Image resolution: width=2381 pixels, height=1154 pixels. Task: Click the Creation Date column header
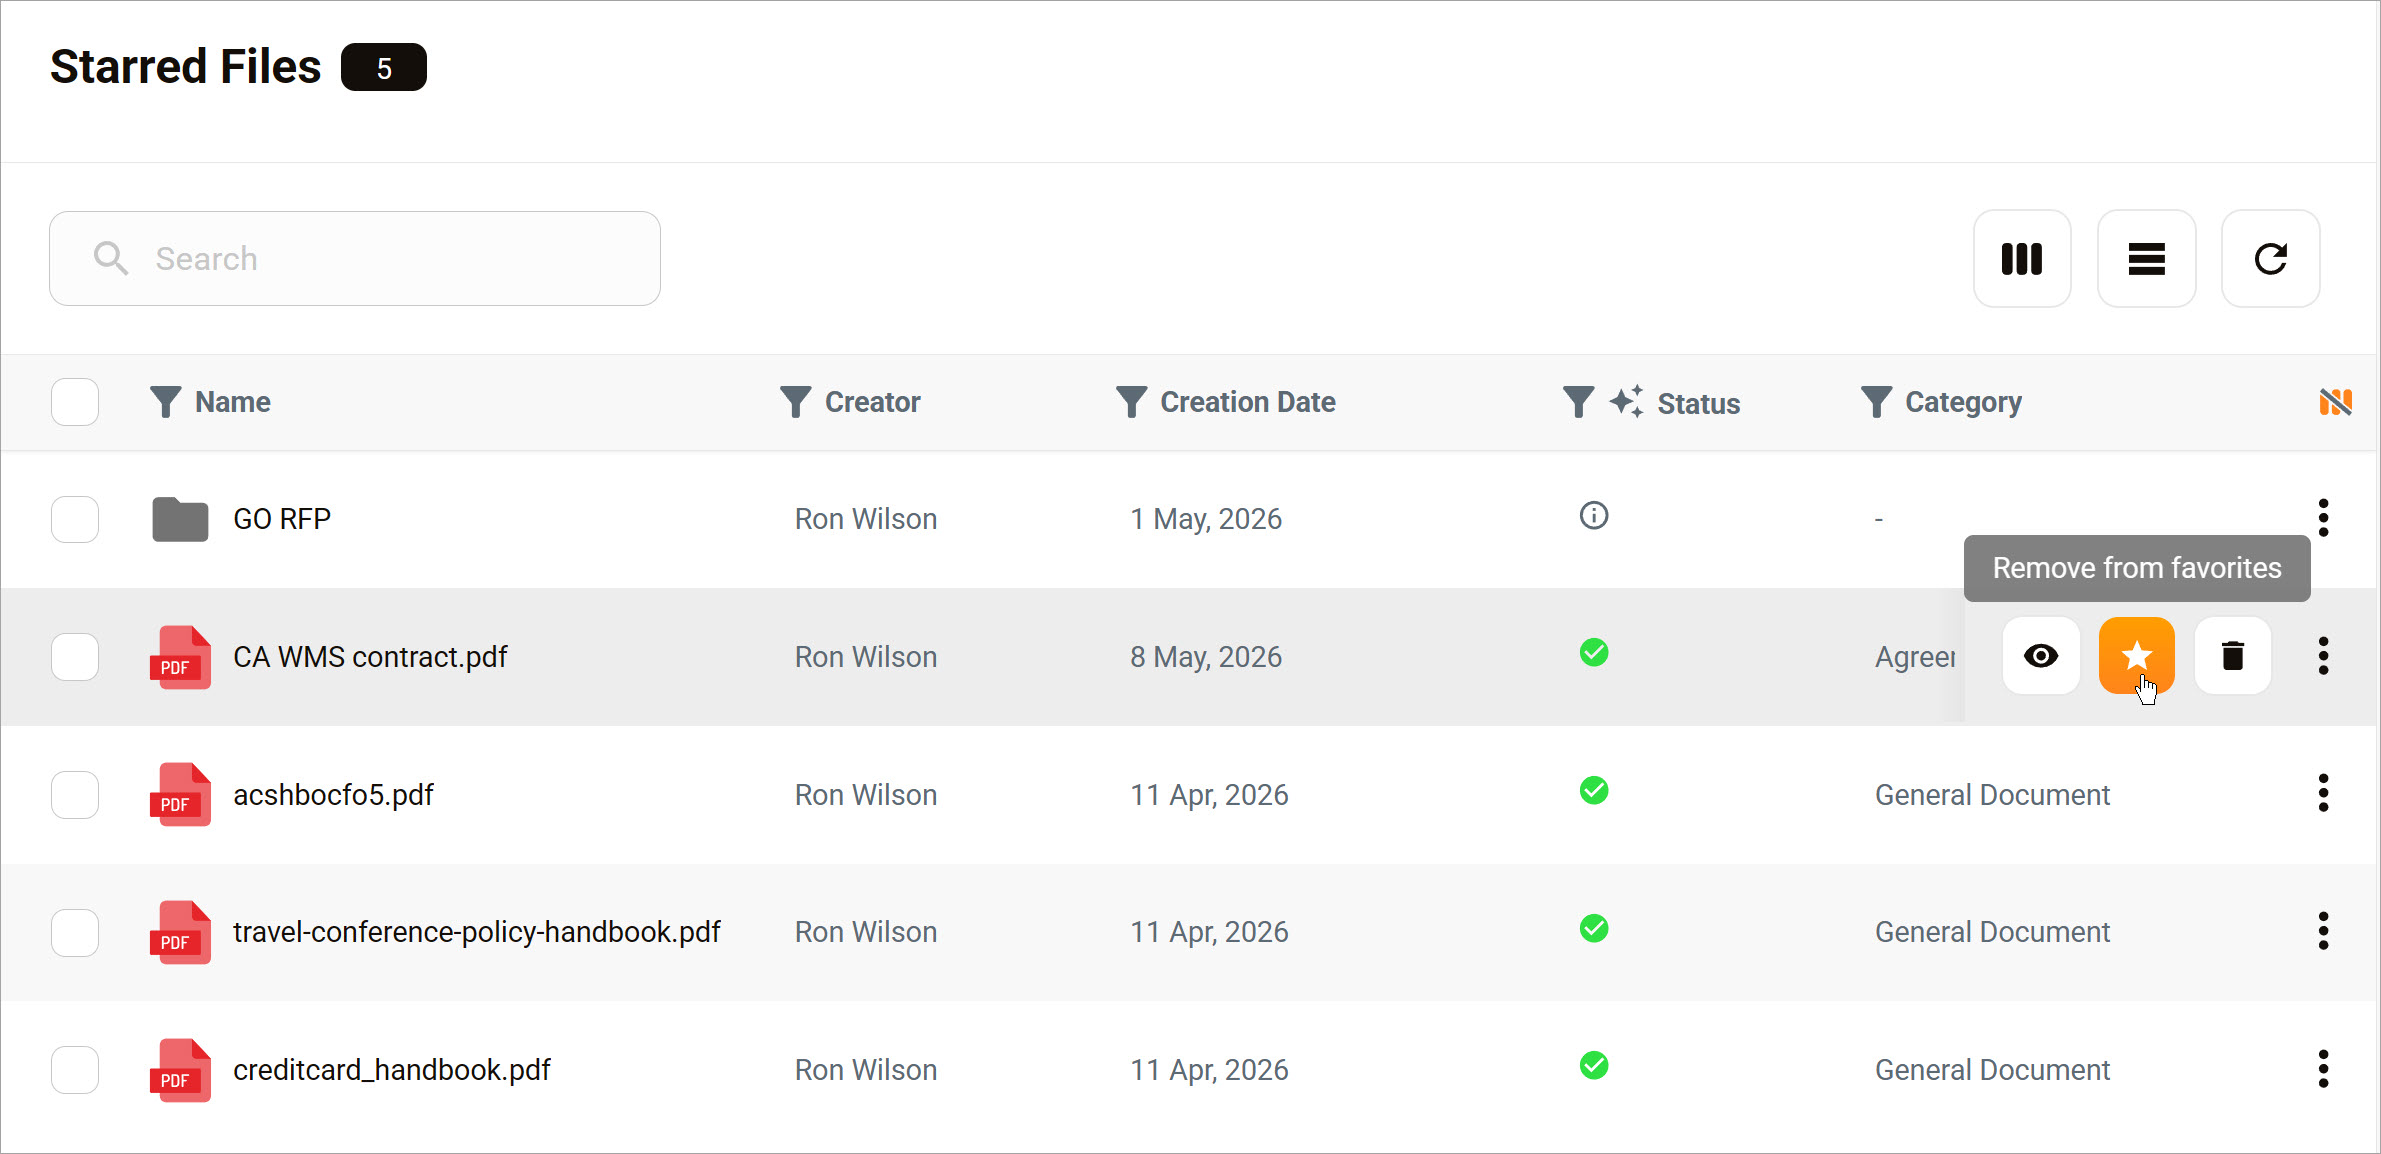point(1247,402)
